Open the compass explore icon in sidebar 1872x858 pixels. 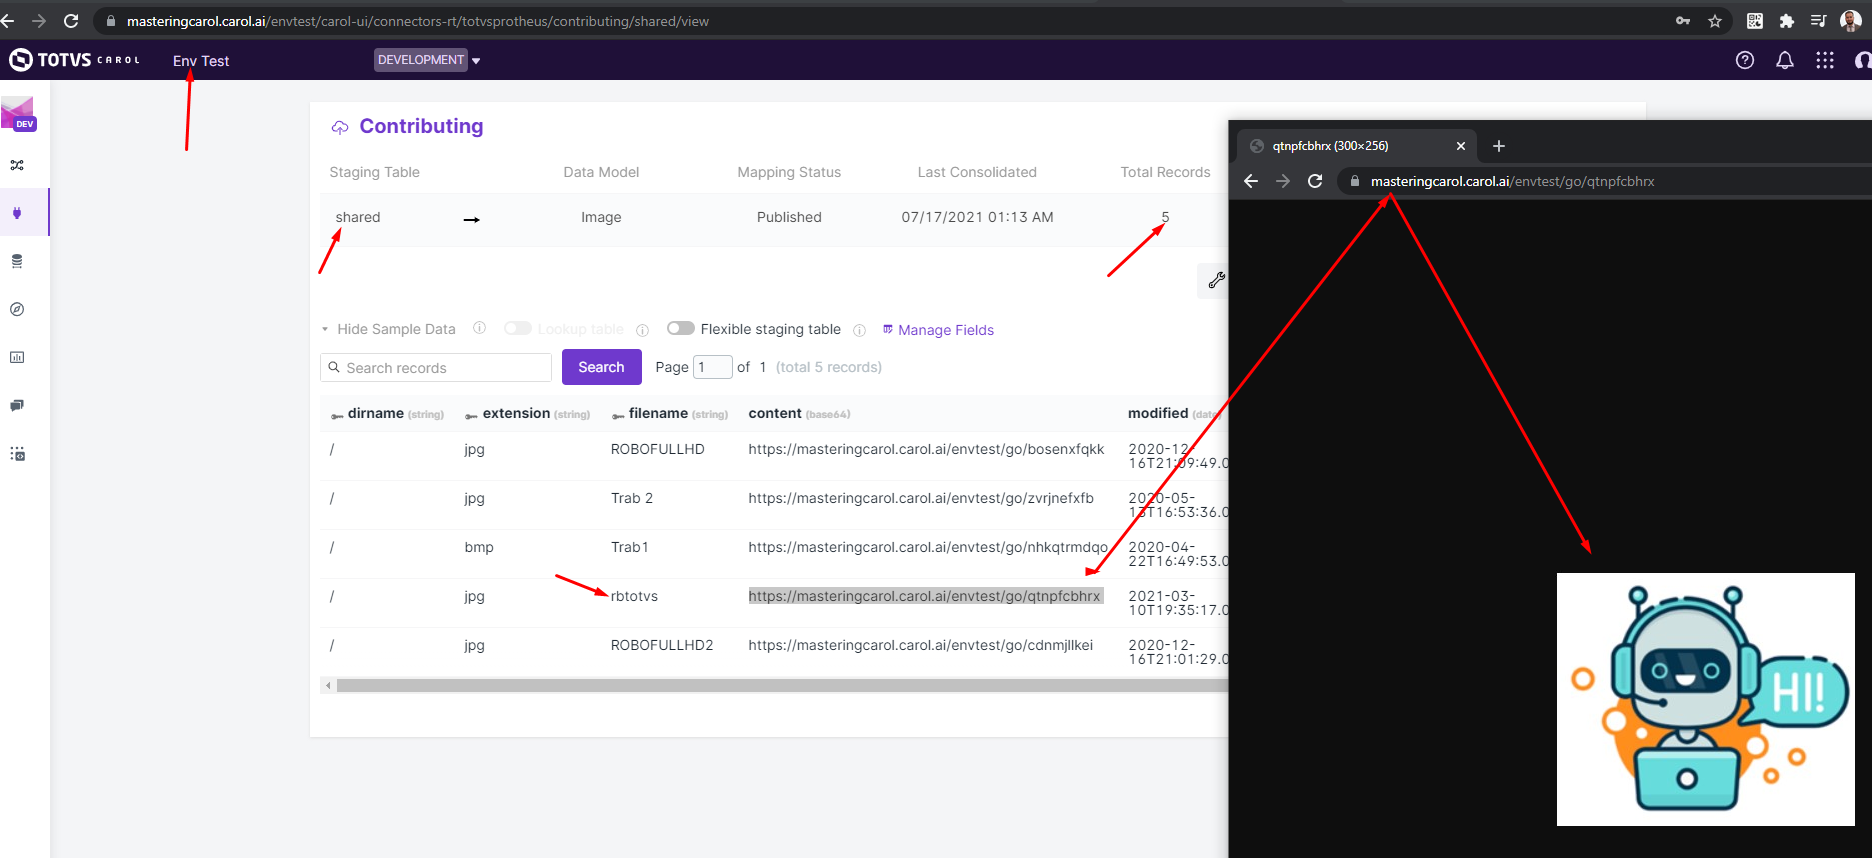(x=17, y=309)
